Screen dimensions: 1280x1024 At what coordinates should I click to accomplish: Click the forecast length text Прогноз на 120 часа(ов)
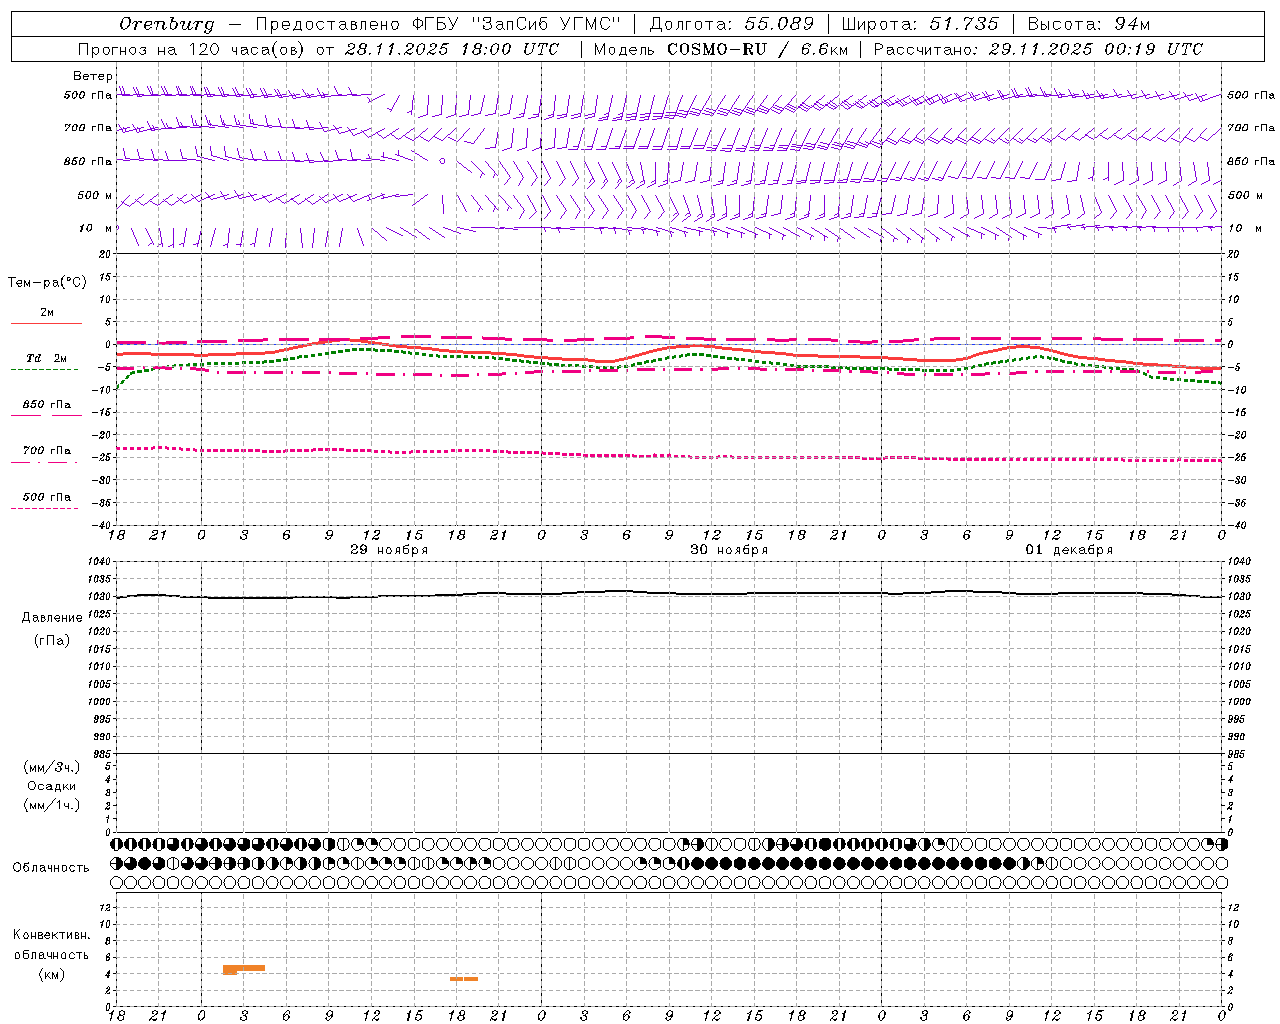point(192,49)
